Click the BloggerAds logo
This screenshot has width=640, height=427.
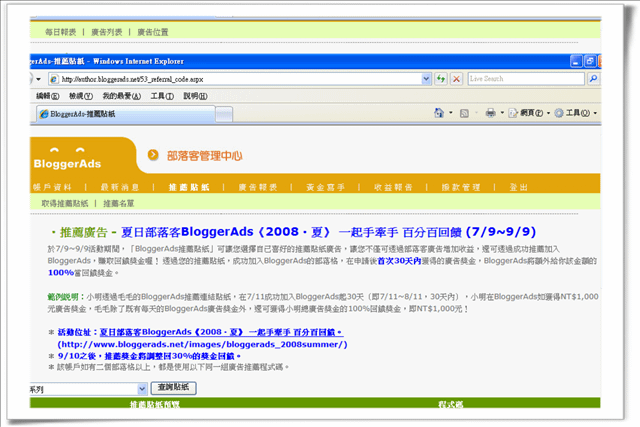tap(67, 158)
